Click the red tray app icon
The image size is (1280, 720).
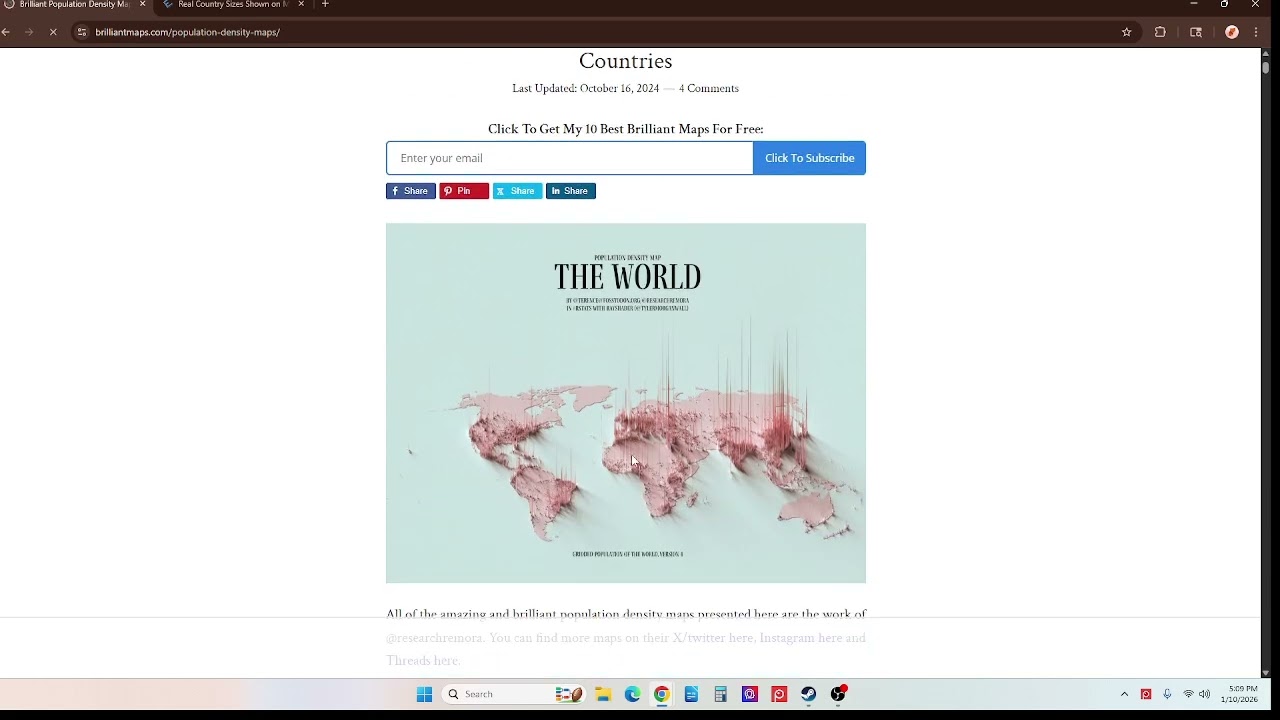click(x=1146, y=694)
